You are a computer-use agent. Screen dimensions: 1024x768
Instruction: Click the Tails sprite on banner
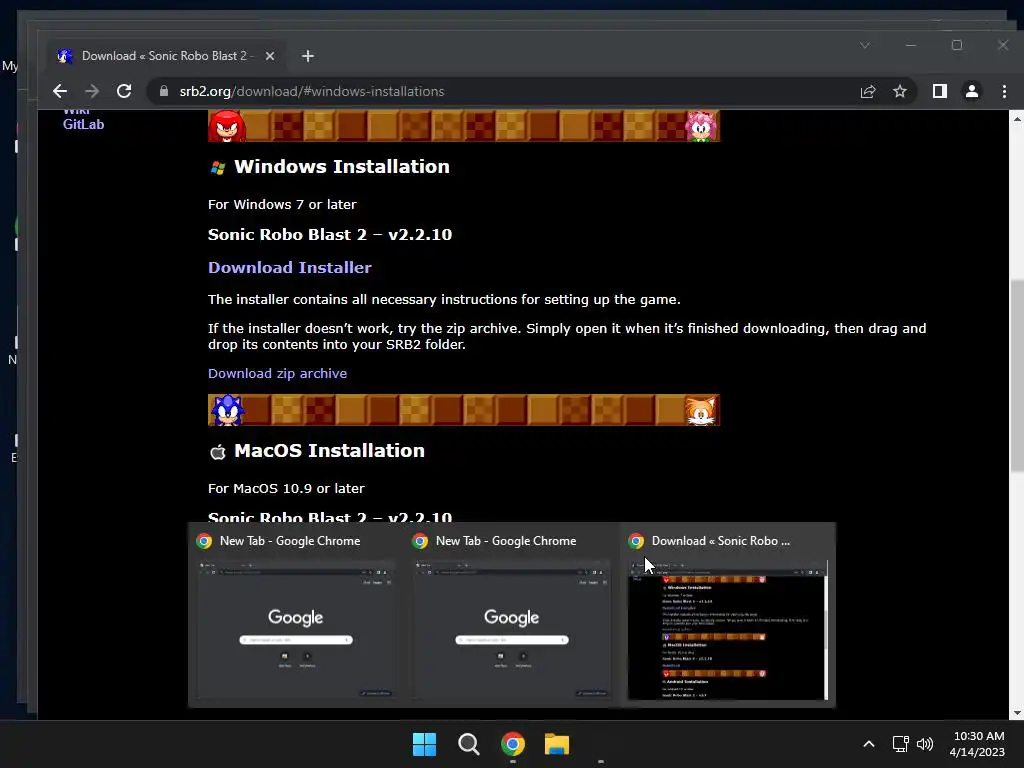click(x=701, y=410)
